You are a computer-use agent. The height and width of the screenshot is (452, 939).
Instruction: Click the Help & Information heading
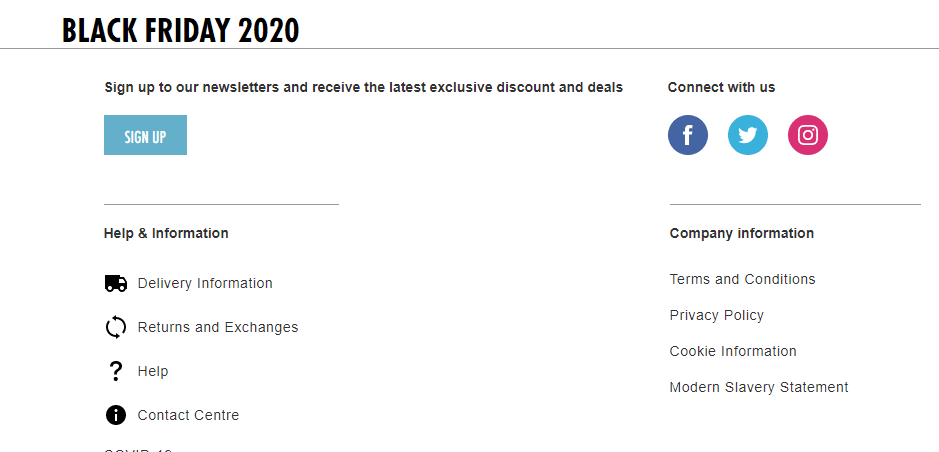(166, 233)
